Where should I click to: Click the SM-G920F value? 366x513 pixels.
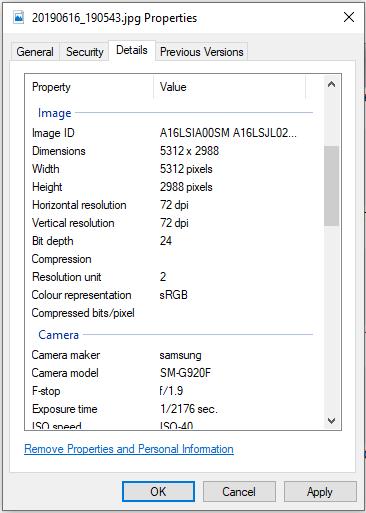click(185, 373)
